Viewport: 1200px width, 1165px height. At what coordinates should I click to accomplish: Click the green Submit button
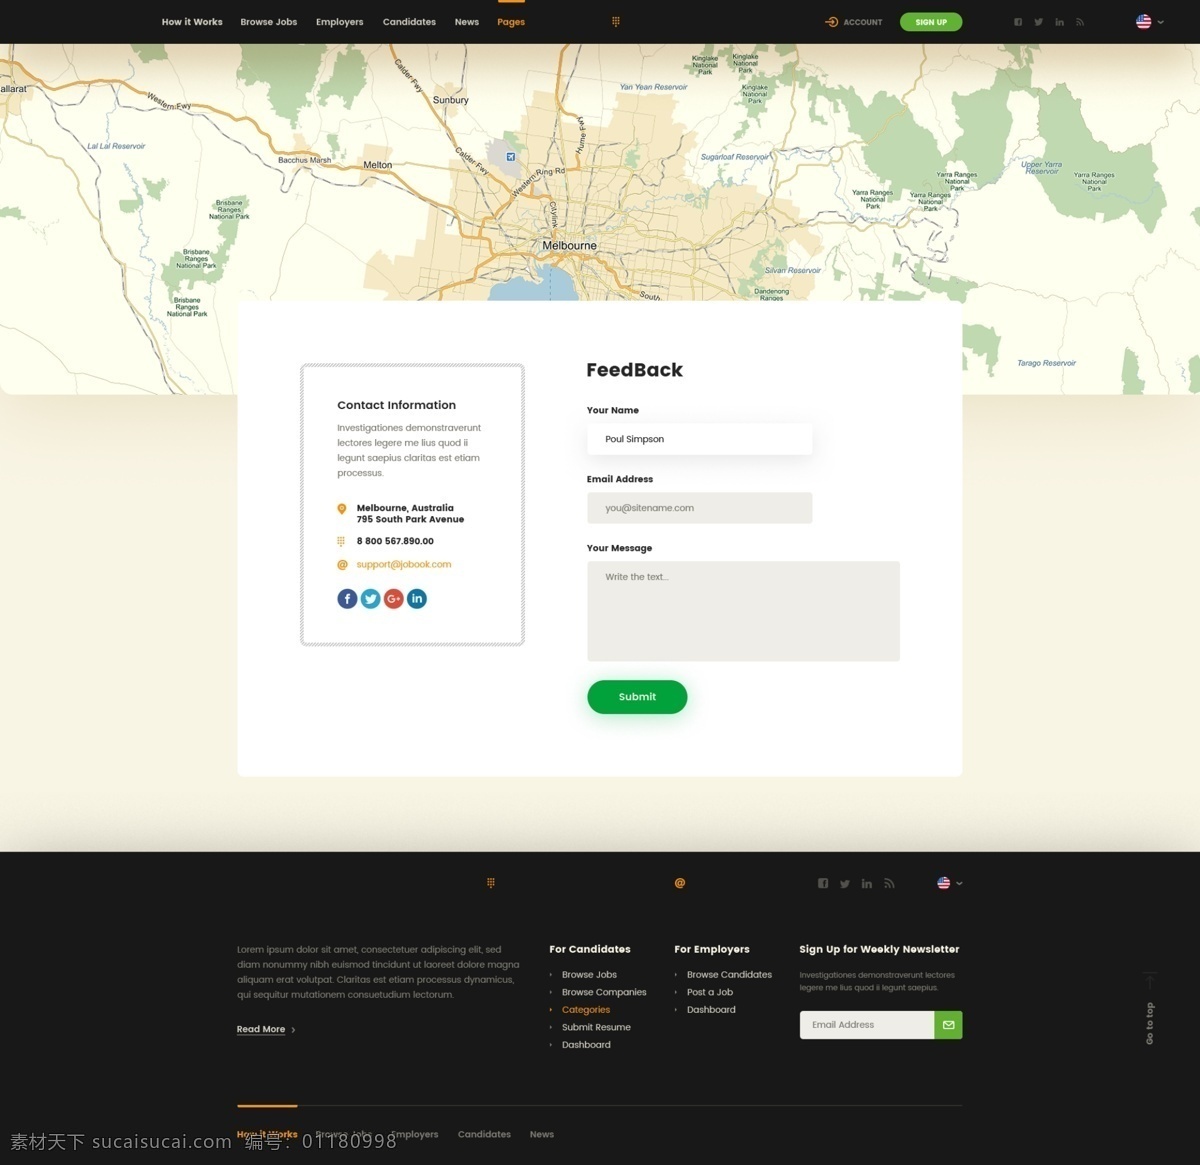(x=637, y=697)
